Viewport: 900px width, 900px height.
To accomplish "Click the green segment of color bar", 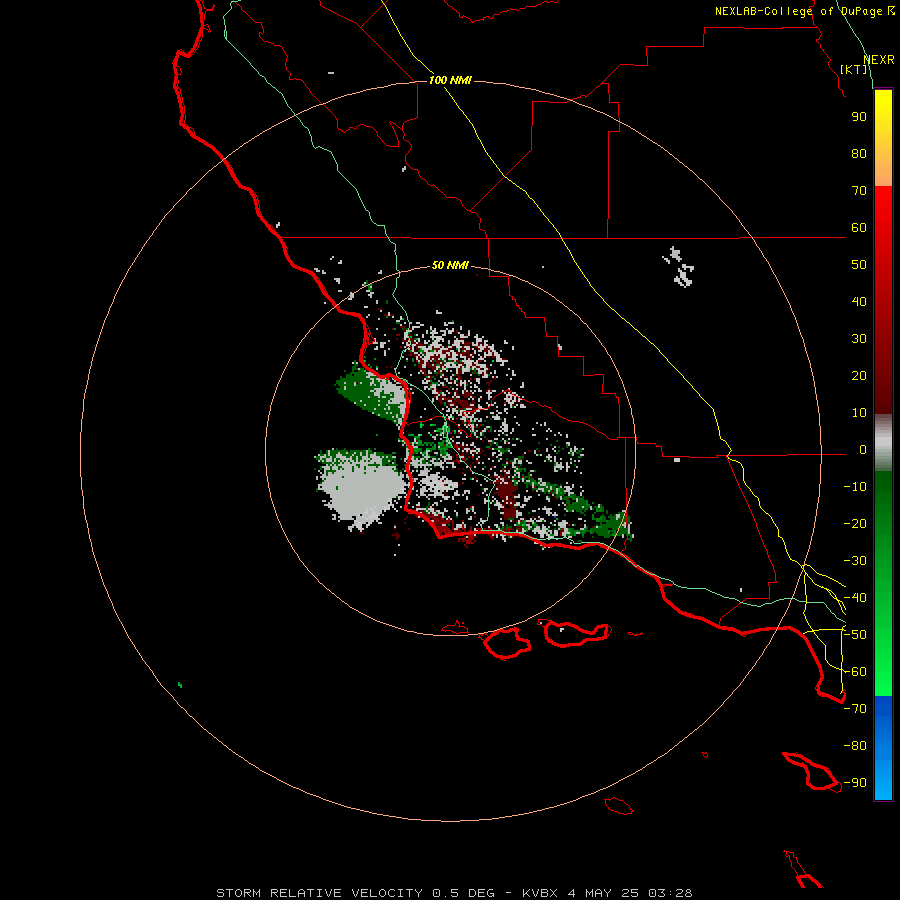I will click(x=883, y=584).
